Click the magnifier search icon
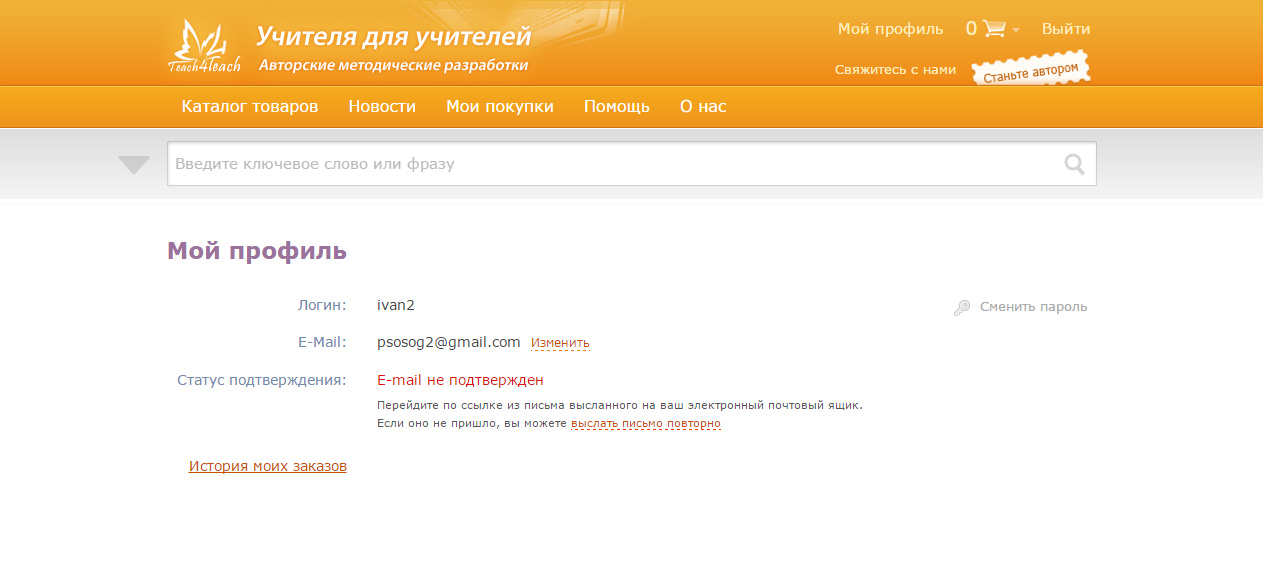This screenshot has height=580, width=1263. (1075, 164)
